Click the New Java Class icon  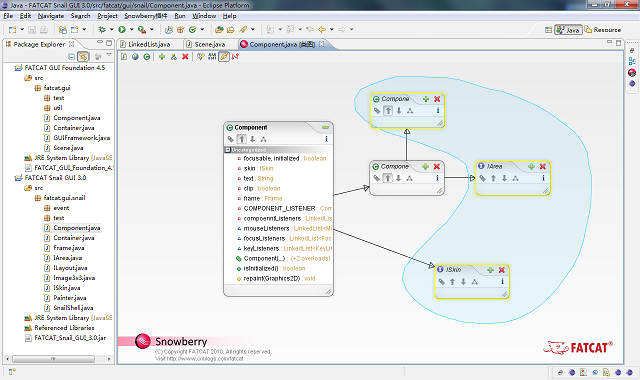click(193, 29)
